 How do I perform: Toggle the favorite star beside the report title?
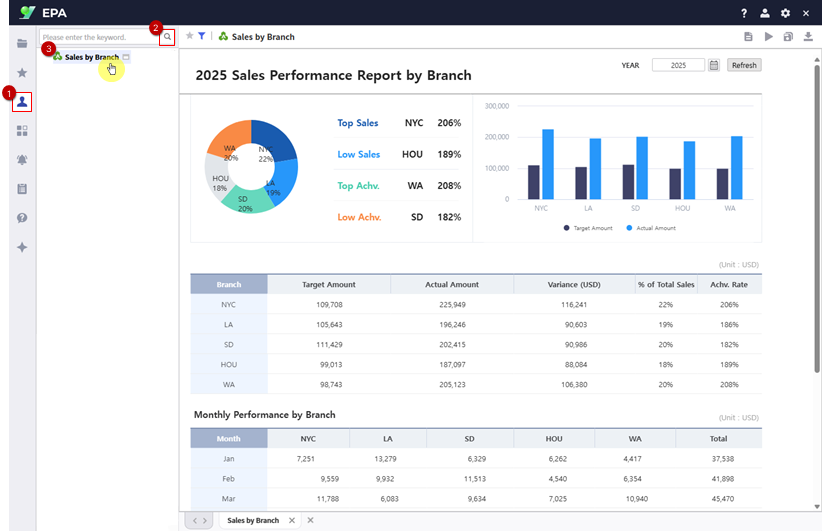pos(189,36)
